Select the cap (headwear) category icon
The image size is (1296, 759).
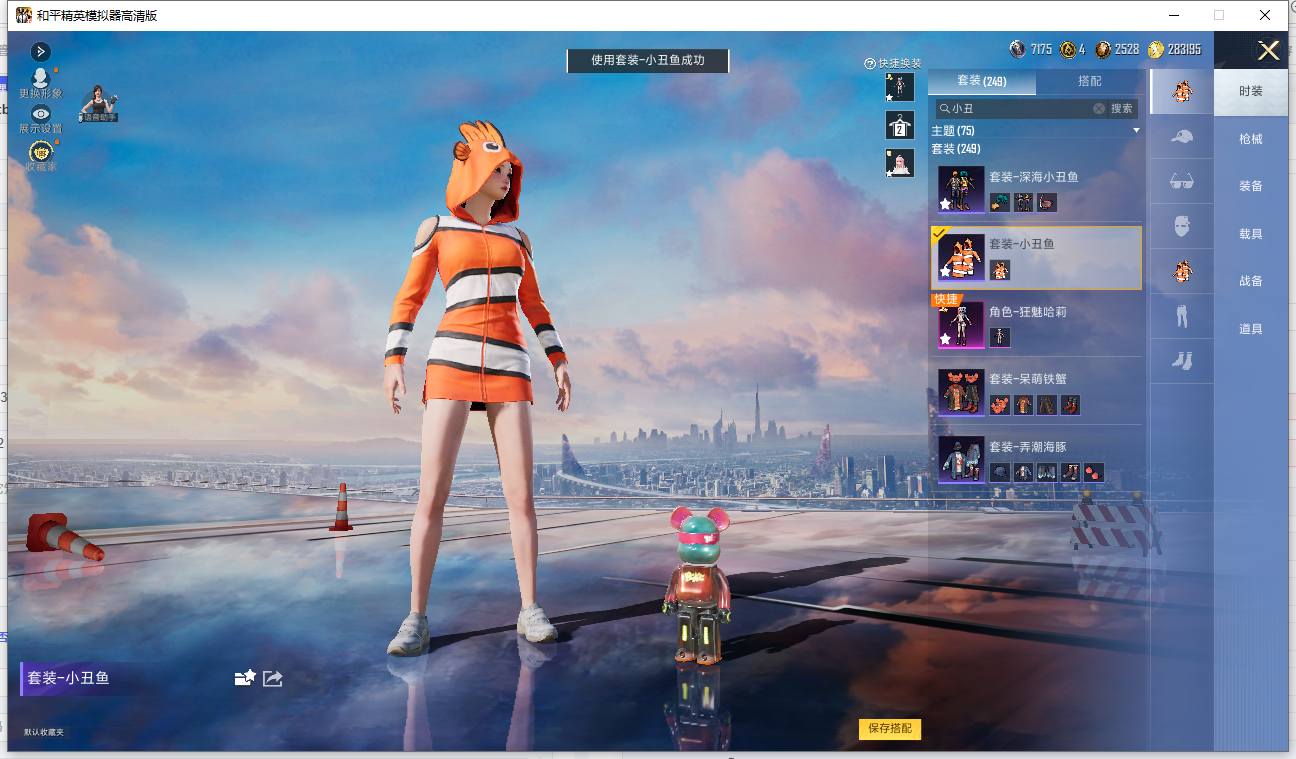(x=1182, y=136)
